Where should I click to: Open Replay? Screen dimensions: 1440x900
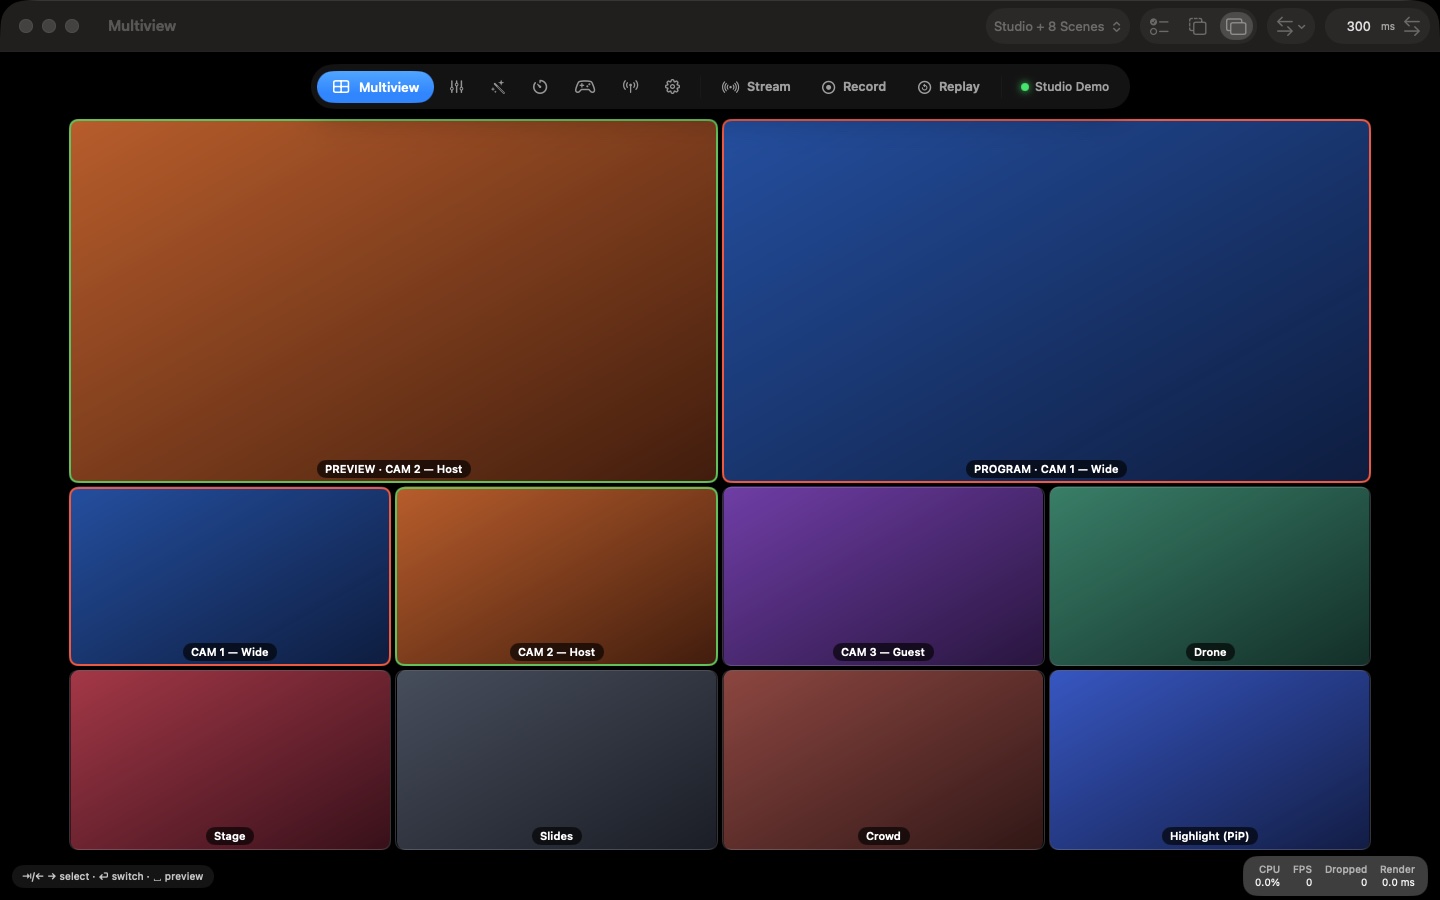pos(949,87)
